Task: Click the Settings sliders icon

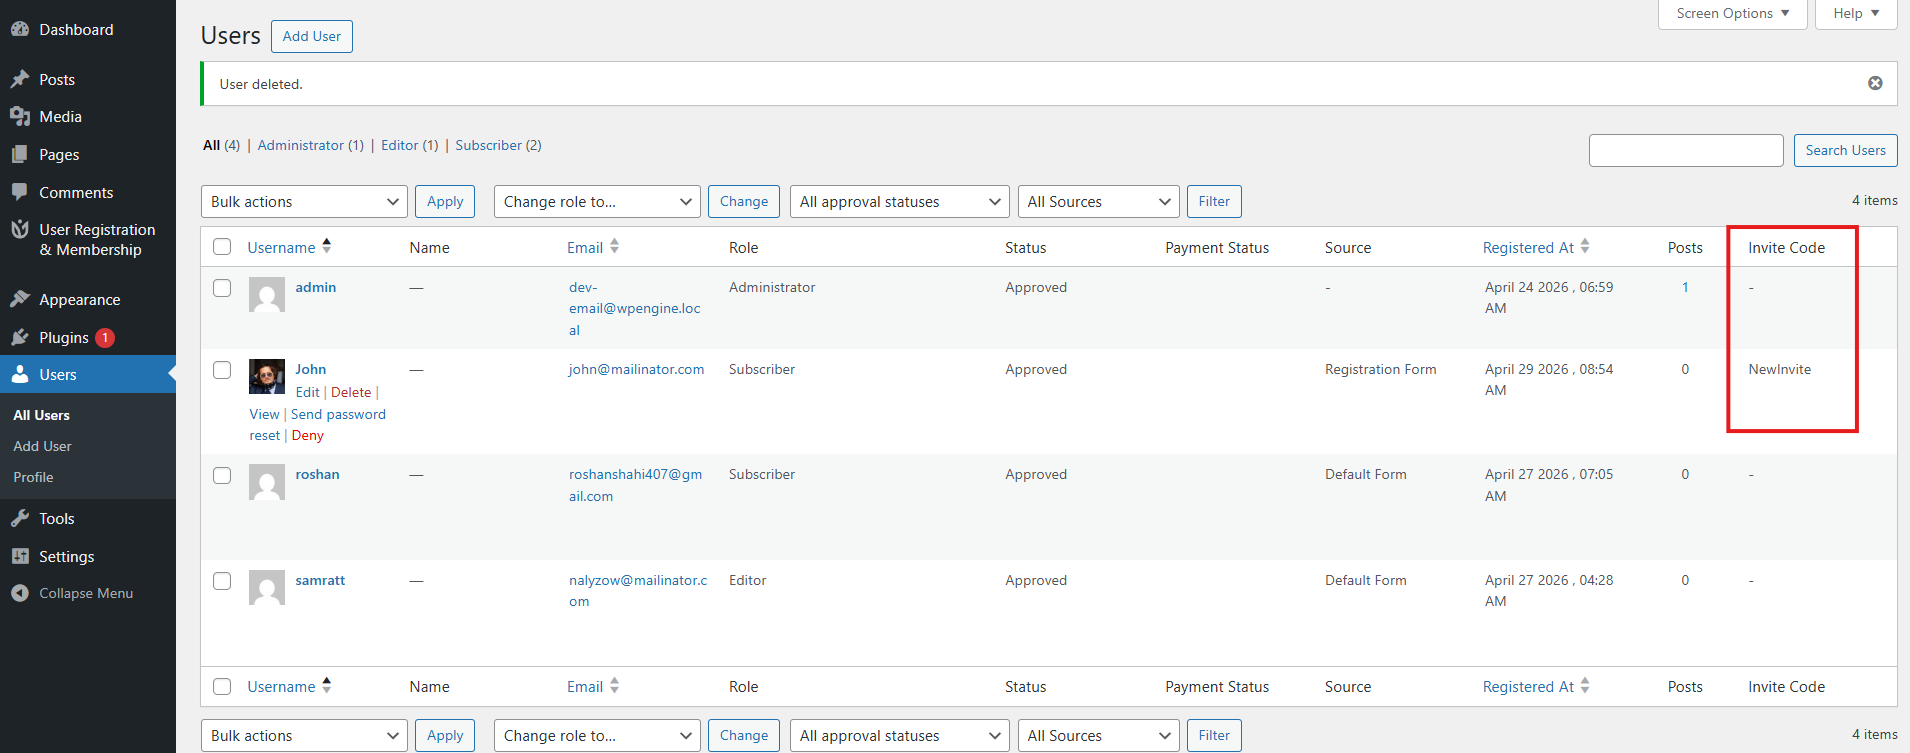Action: pos(20,556)
